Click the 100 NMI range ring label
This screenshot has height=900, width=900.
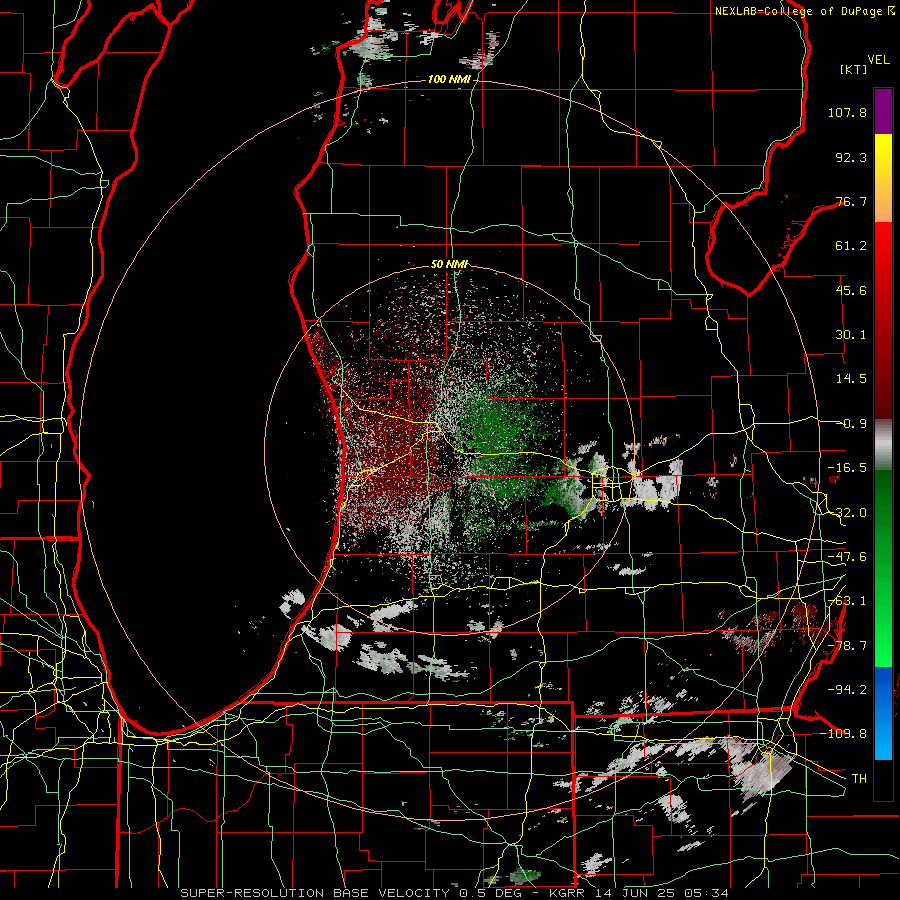449,79
